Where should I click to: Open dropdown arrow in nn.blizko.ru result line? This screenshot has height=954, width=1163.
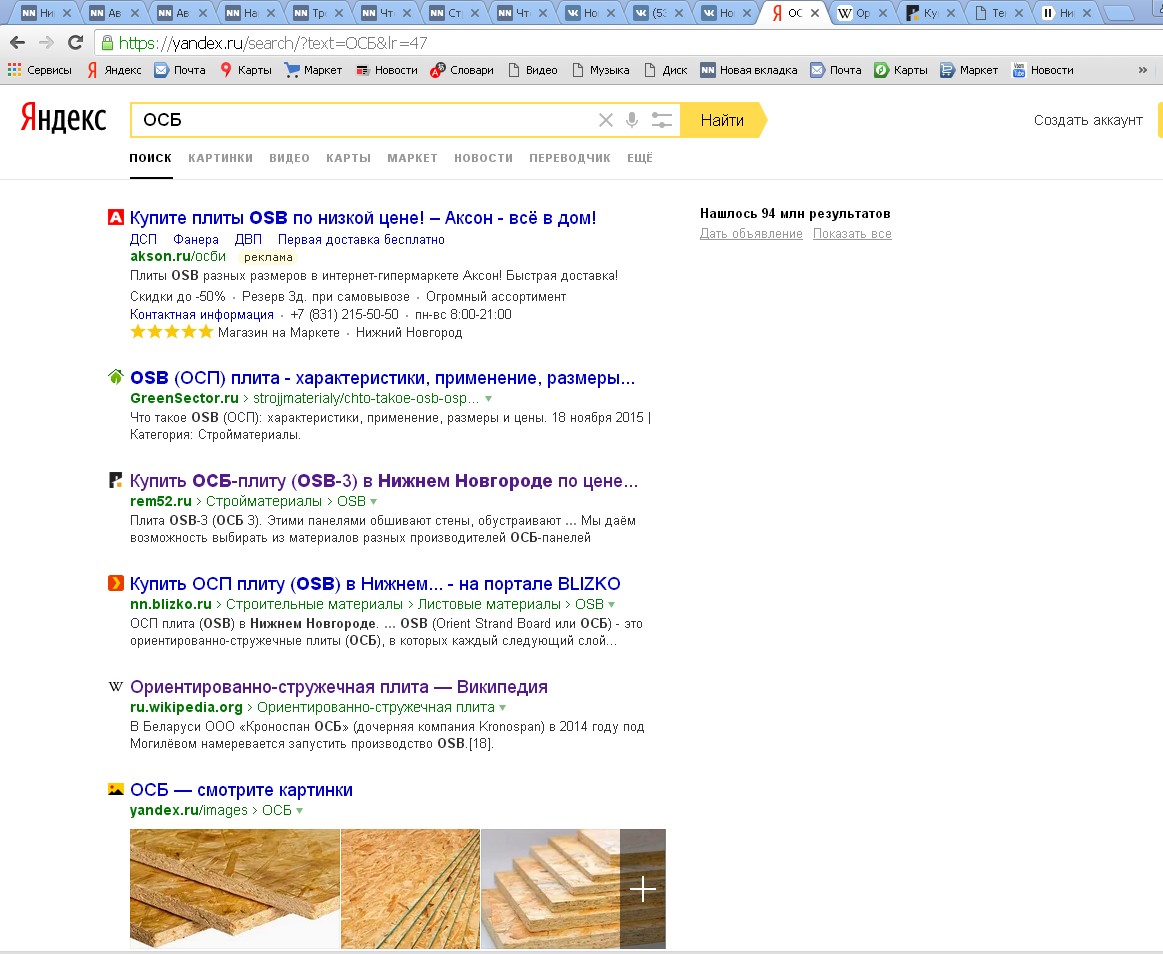(611, 605)
